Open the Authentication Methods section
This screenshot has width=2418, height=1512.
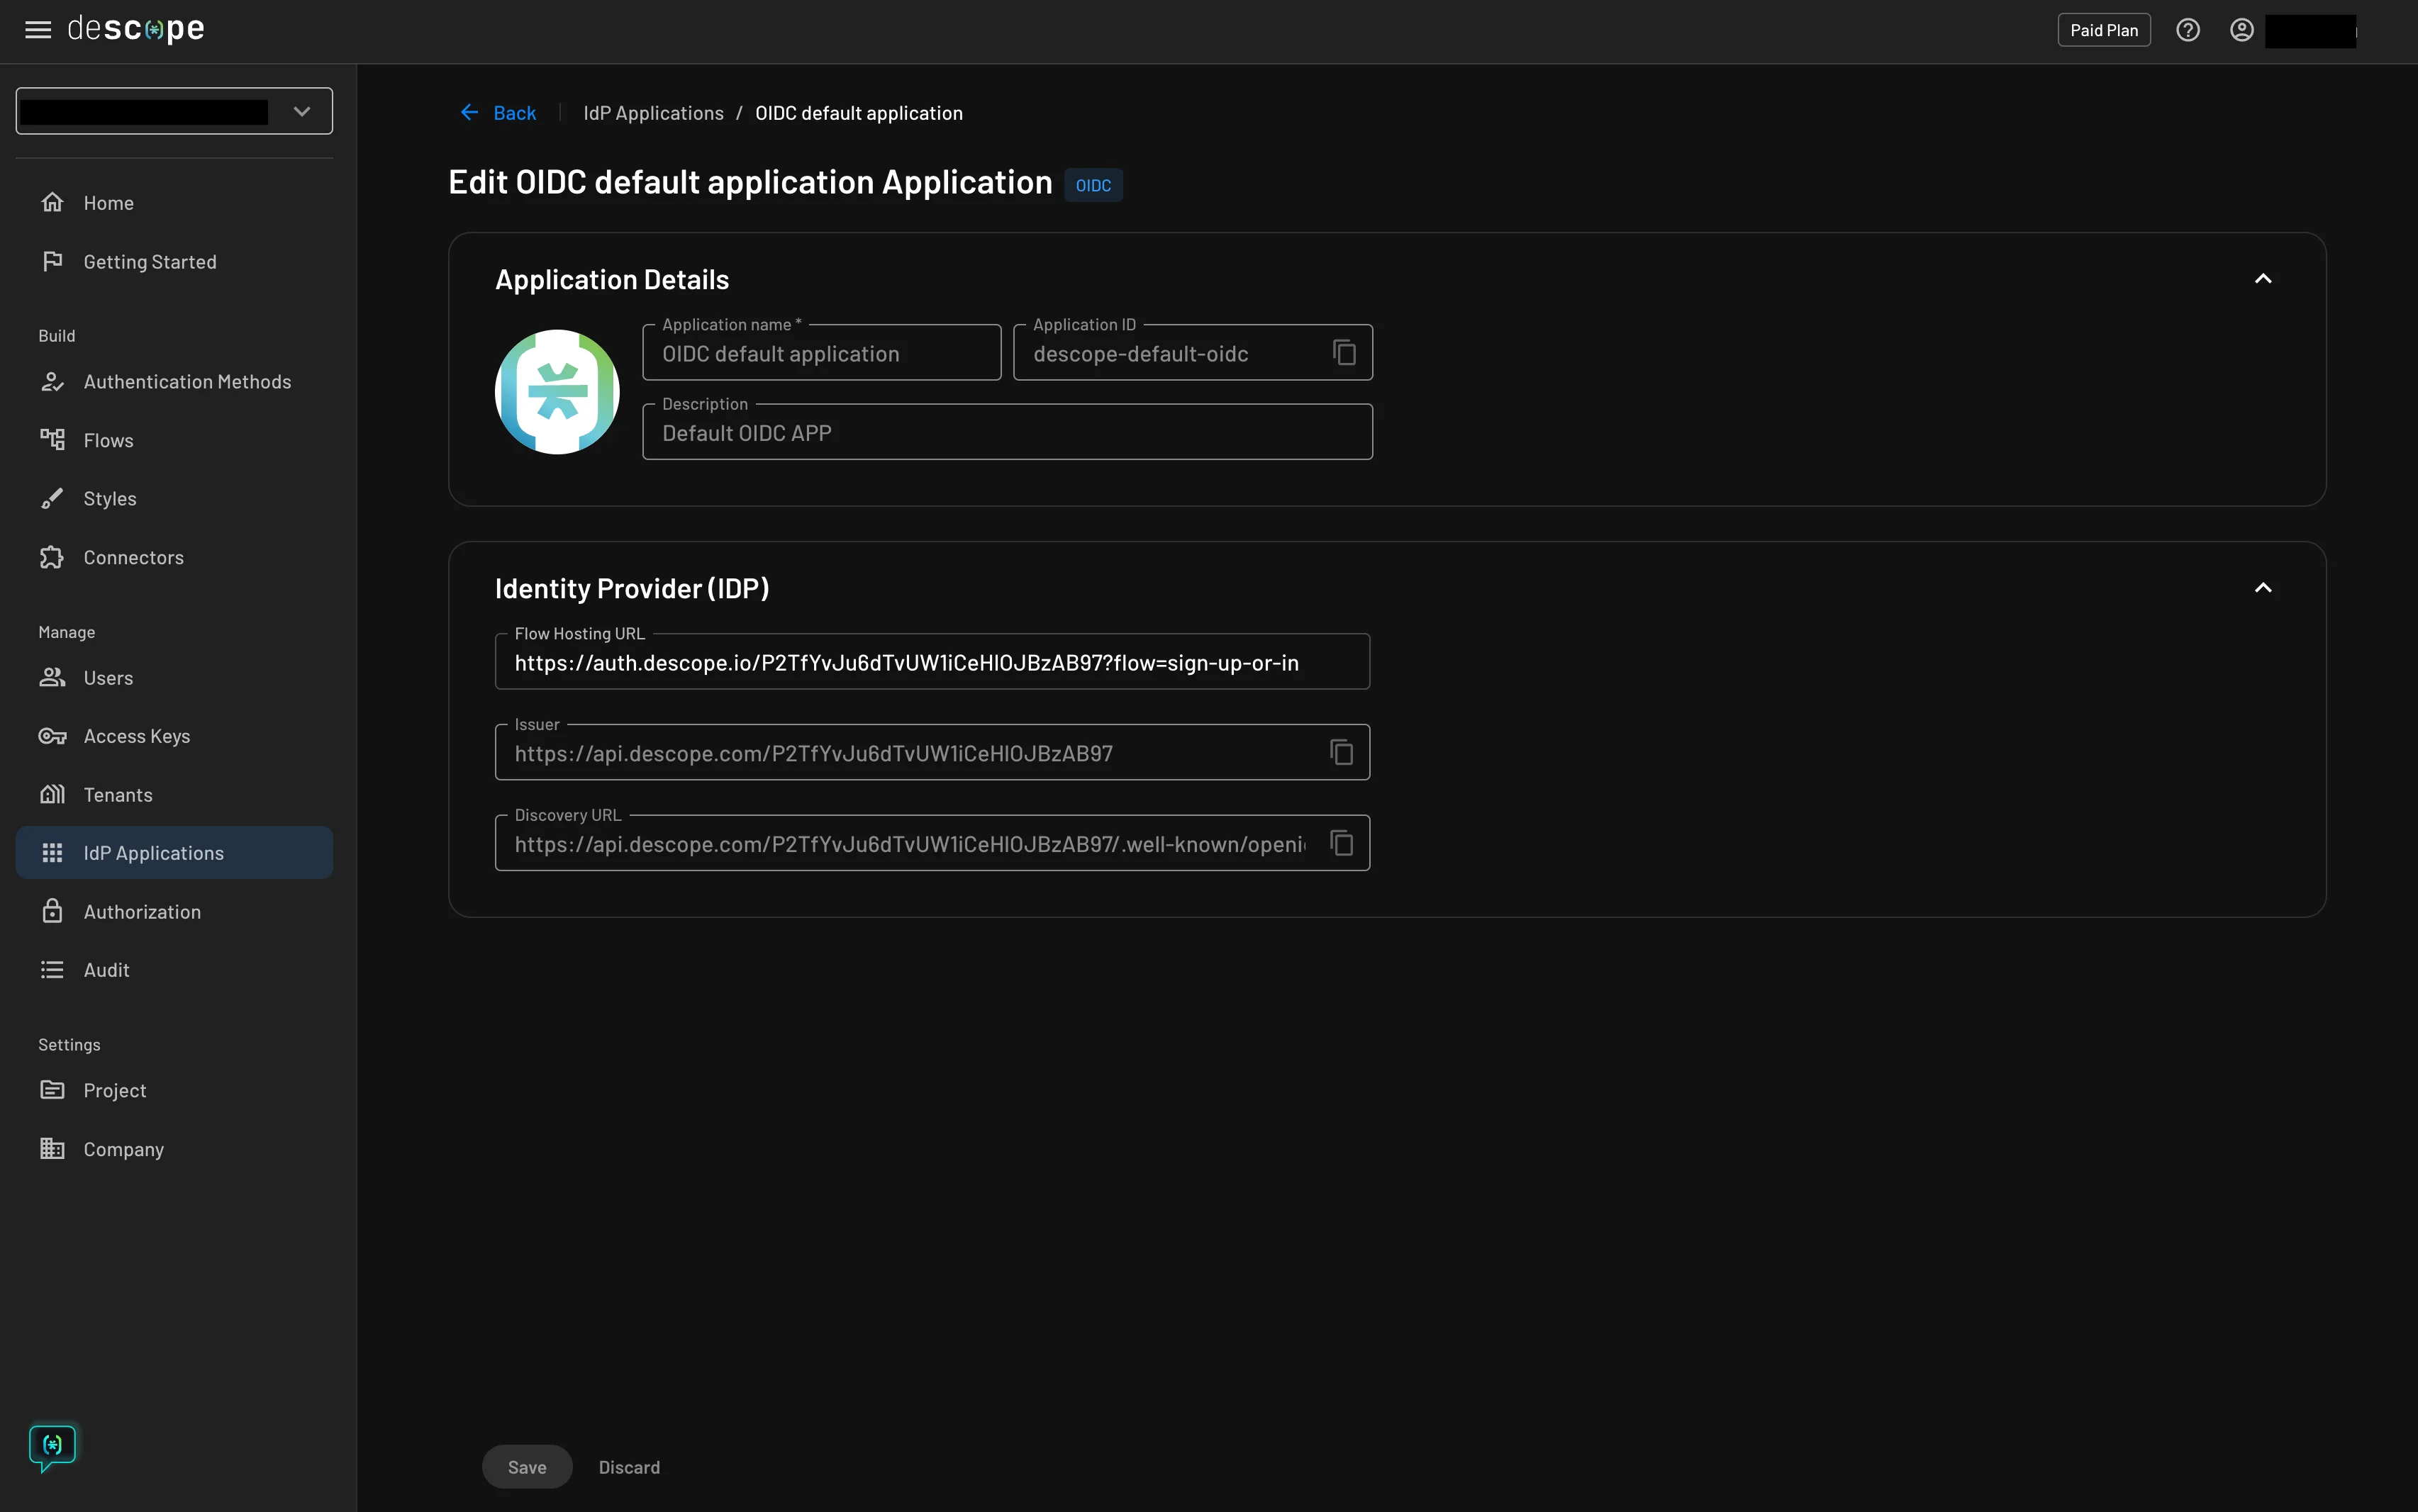187,381
